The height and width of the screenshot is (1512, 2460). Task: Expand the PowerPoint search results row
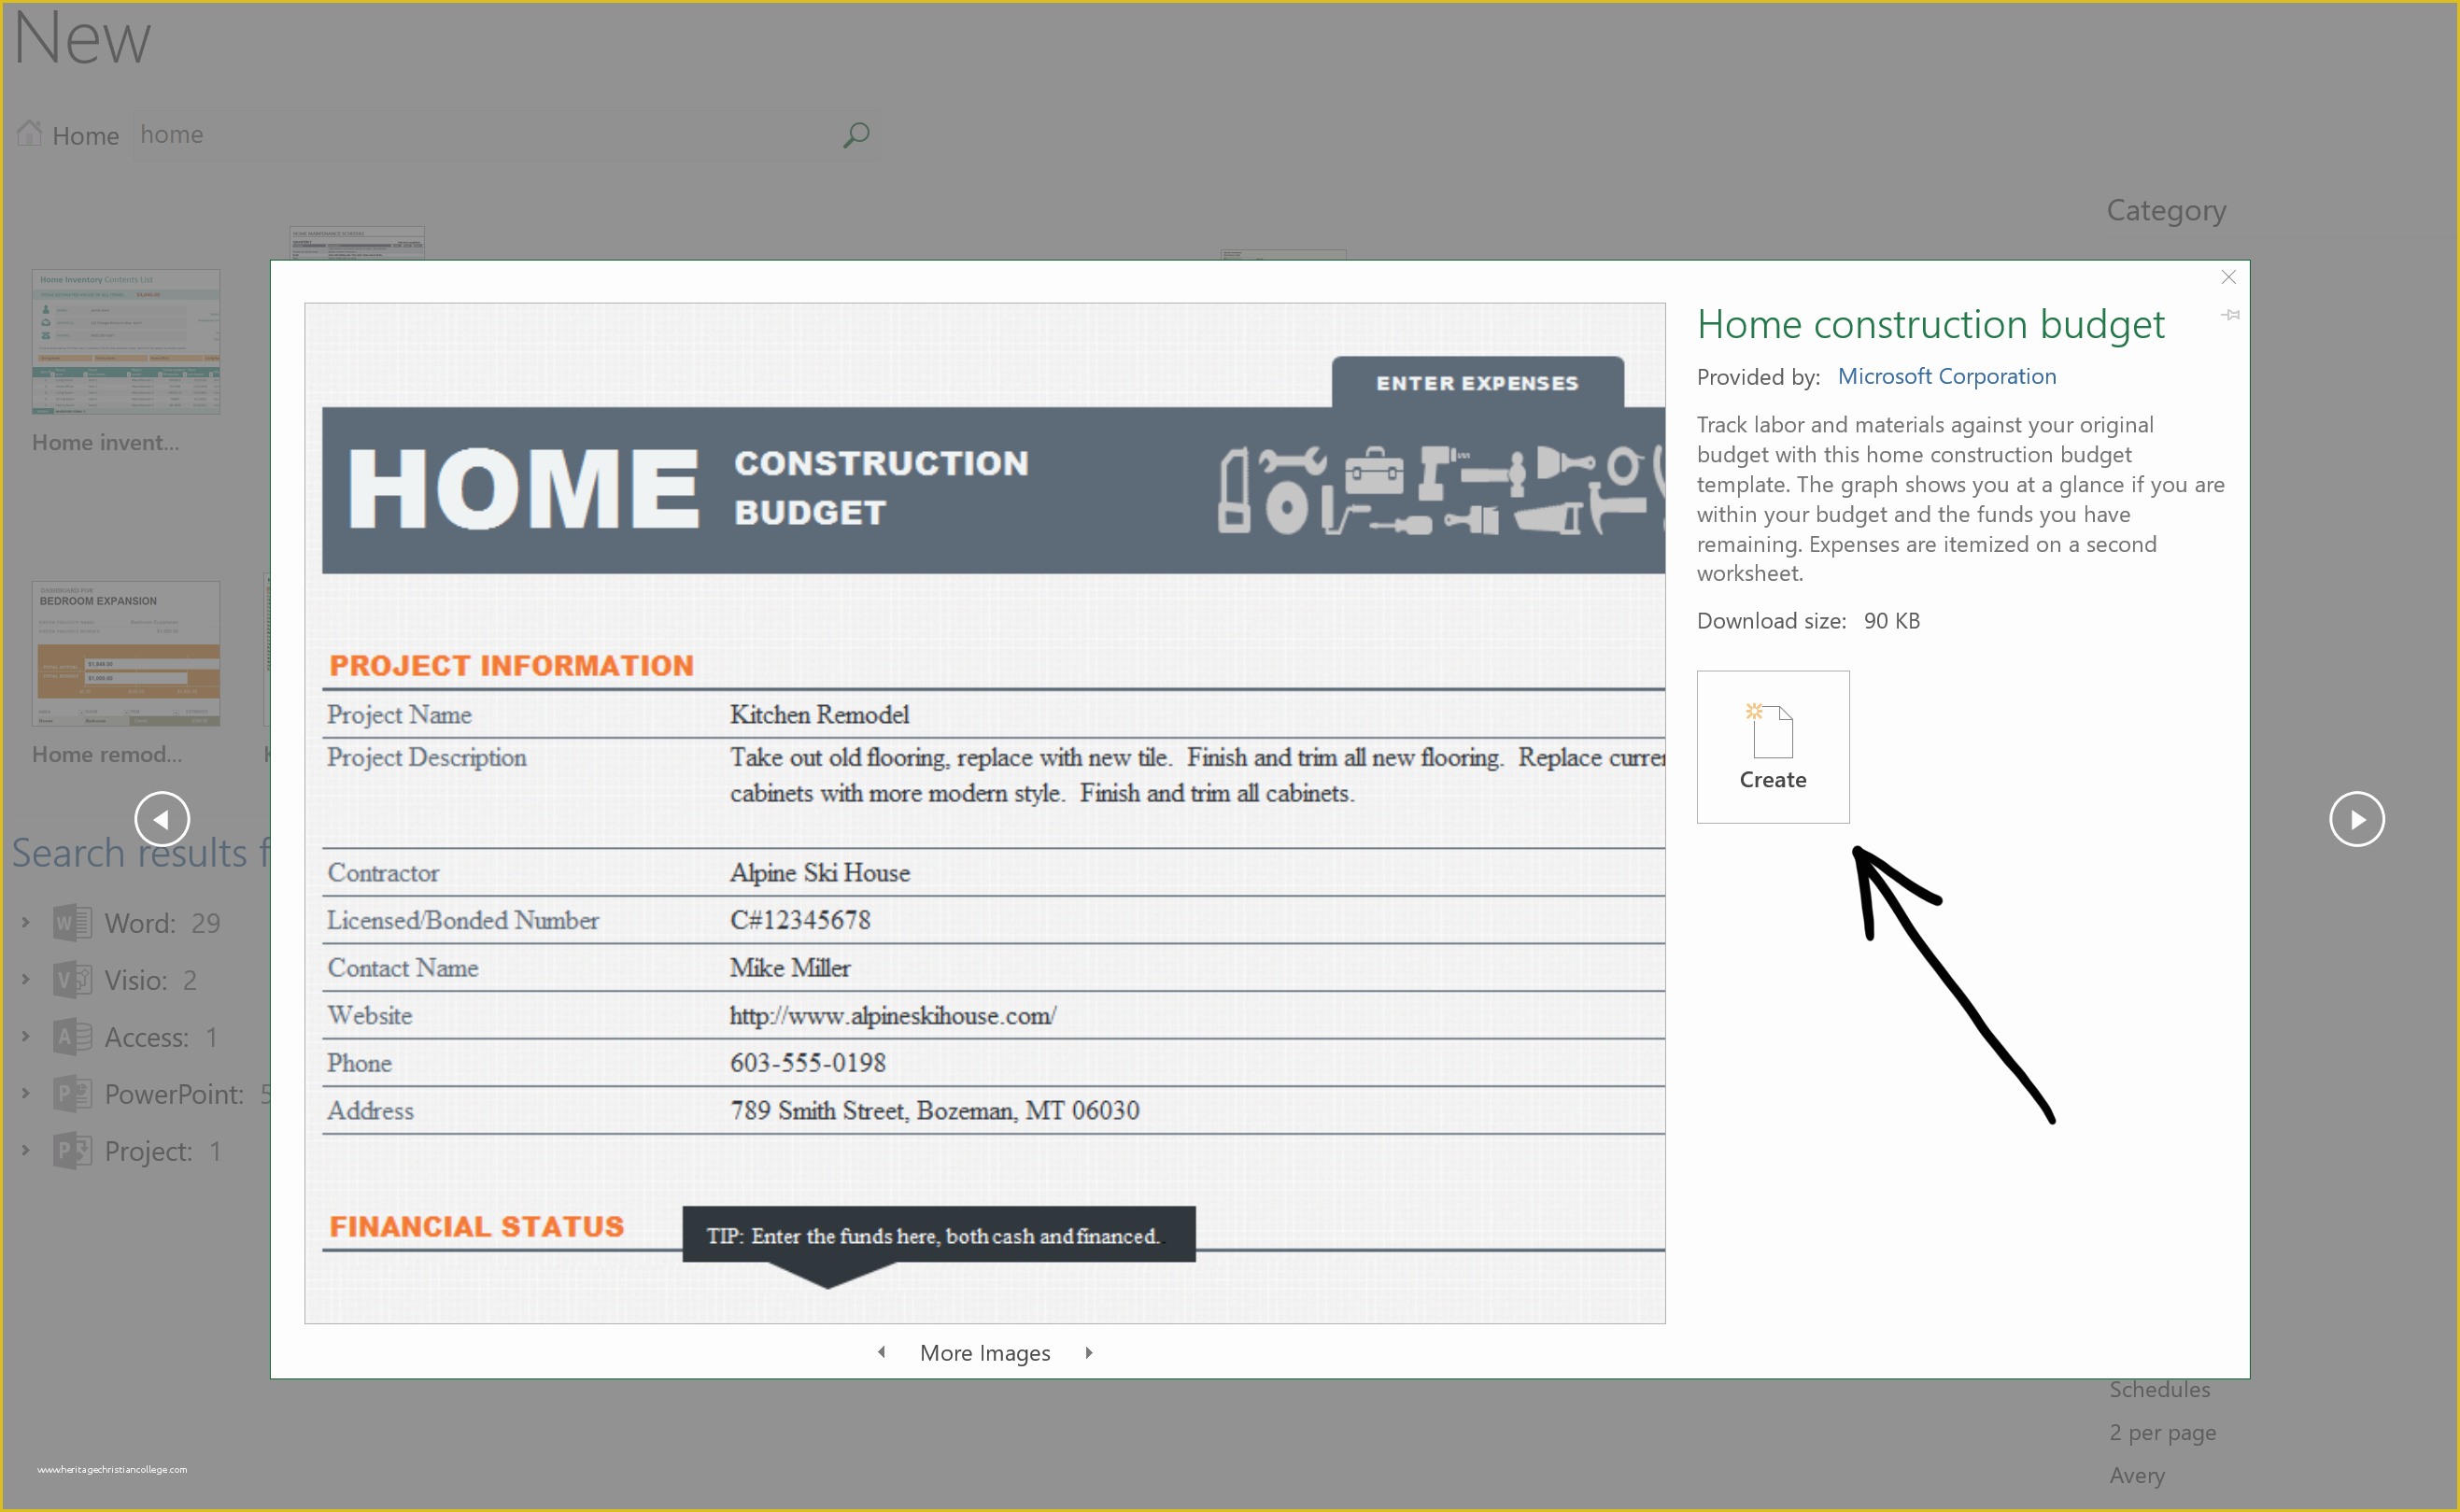(26, 1093)
